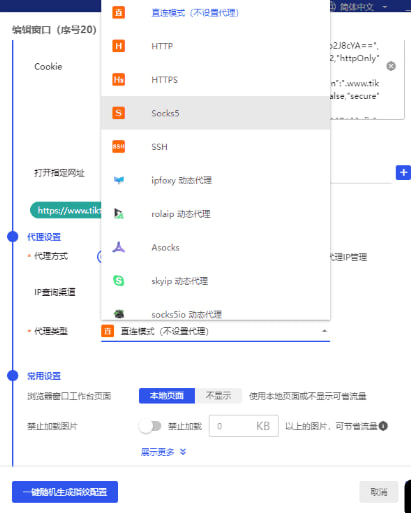This screenshot has height=513, width=411.
Task: Click the rolaip dynamic proxy icon
Action: pos(119,214)
